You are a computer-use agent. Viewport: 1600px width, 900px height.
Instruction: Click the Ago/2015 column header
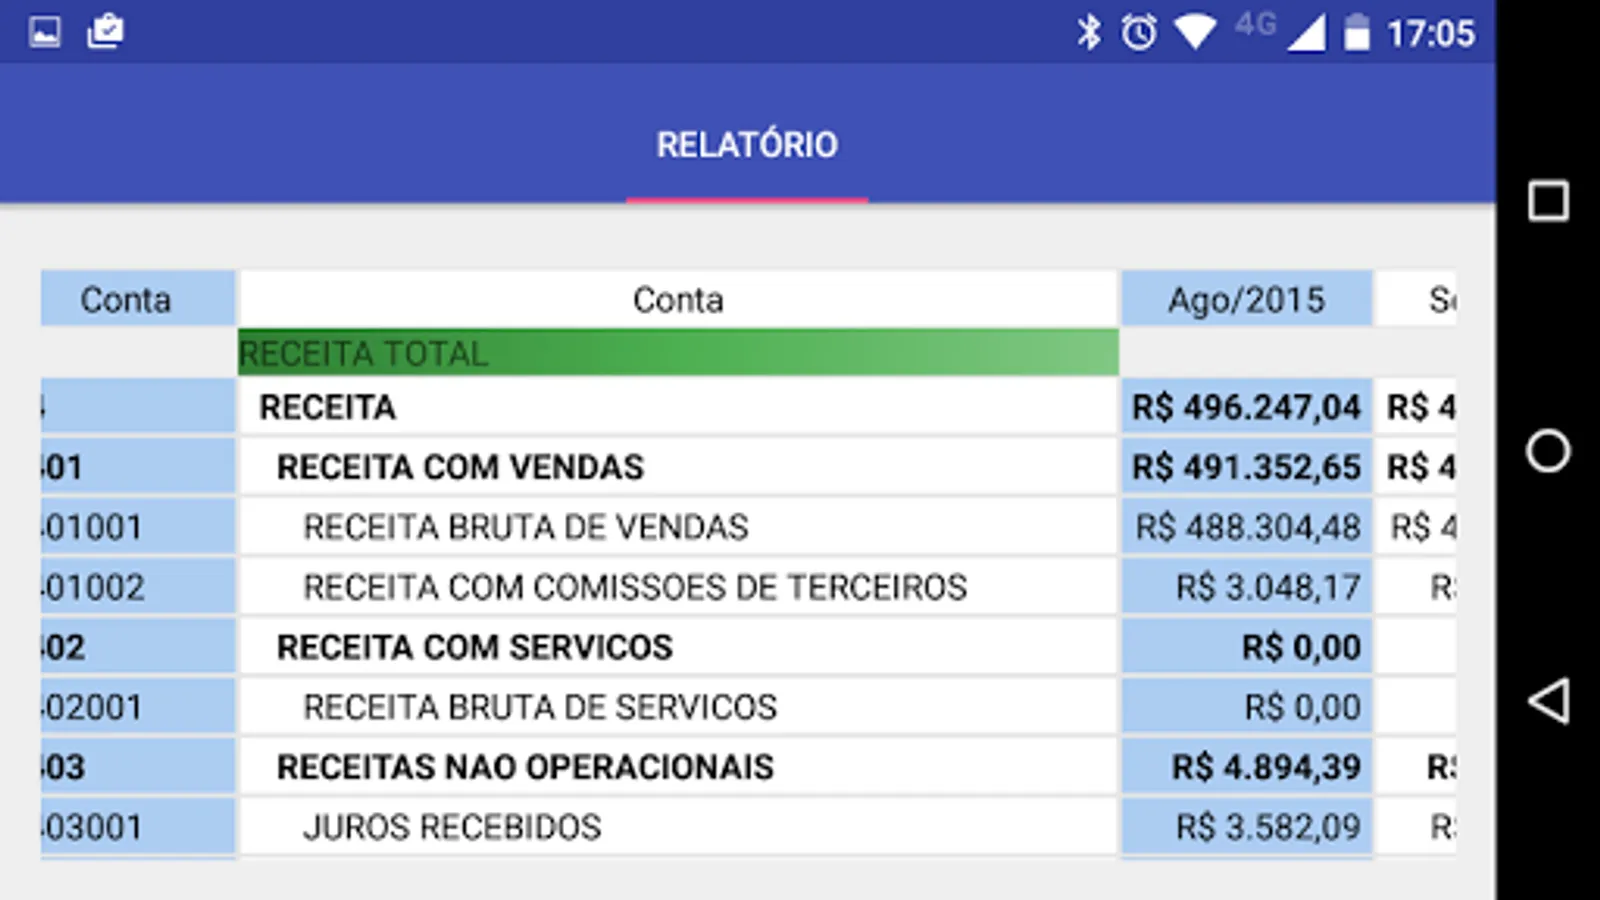(x=1246, y=299)
